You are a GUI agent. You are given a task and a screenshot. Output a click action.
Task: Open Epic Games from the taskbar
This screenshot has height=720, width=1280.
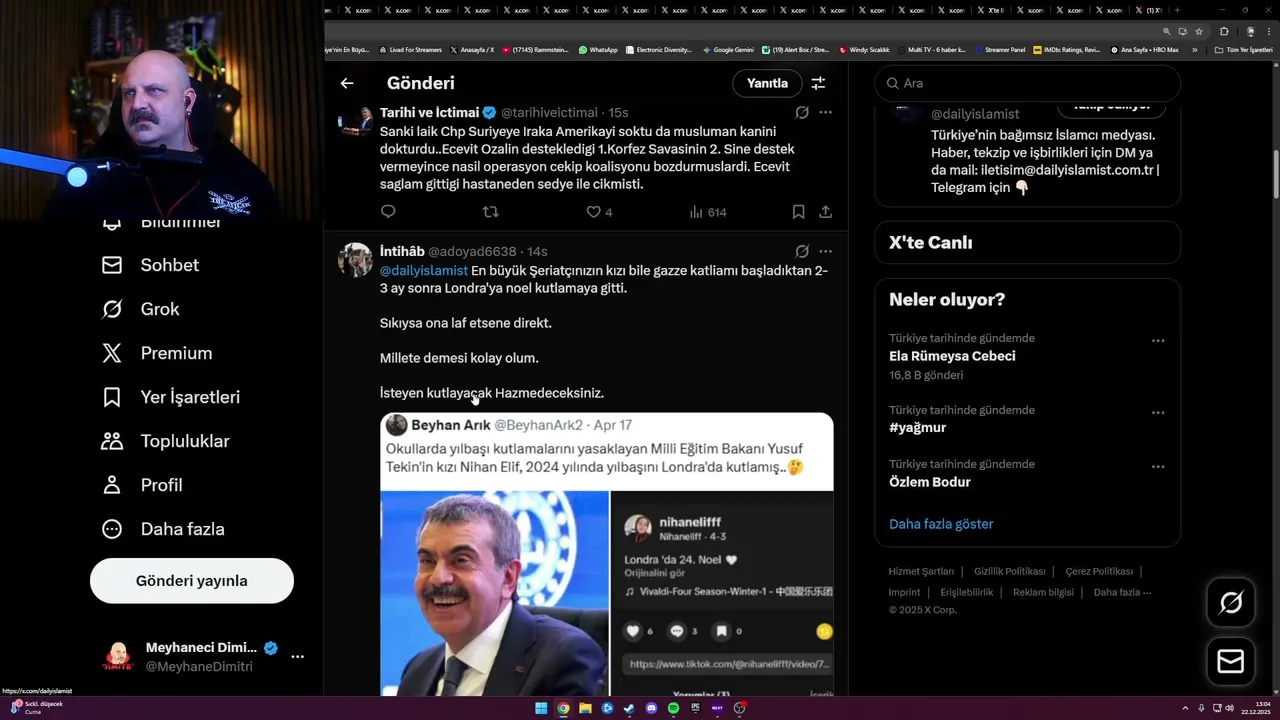point(695,708)
